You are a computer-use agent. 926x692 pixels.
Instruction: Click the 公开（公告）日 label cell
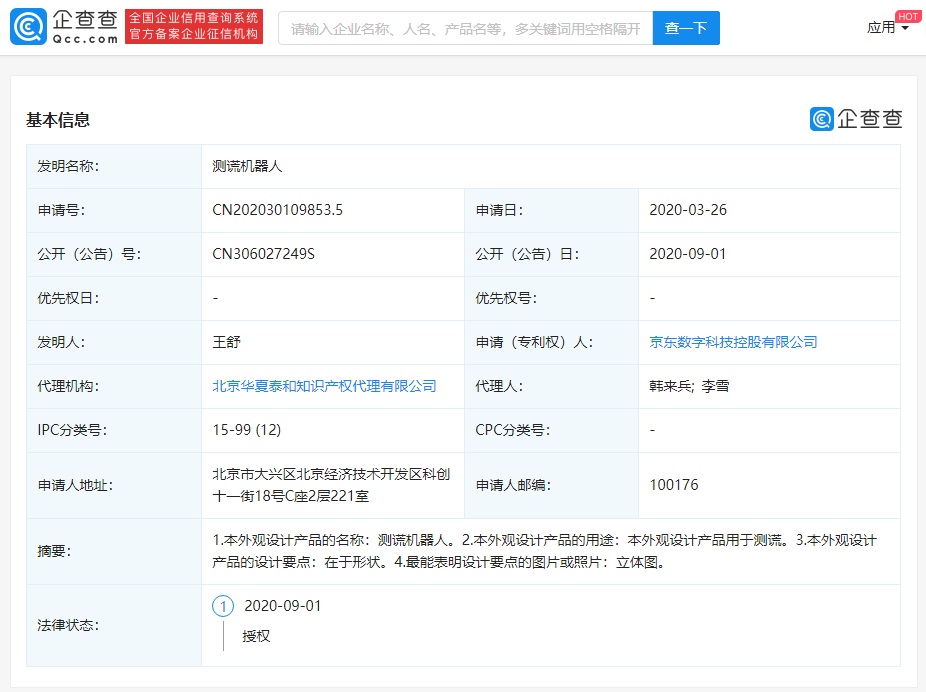pyautogui.click(x=552, y=254)
